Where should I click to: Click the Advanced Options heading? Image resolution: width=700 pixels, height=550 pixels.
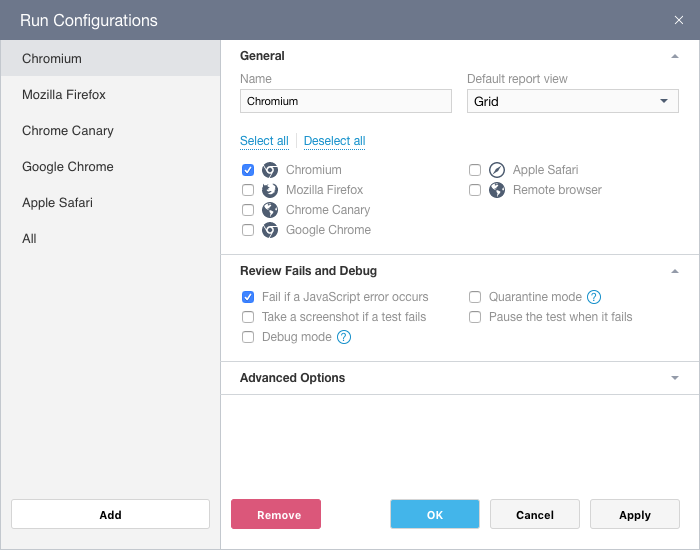pyautogui.click(x=292, y=378)
